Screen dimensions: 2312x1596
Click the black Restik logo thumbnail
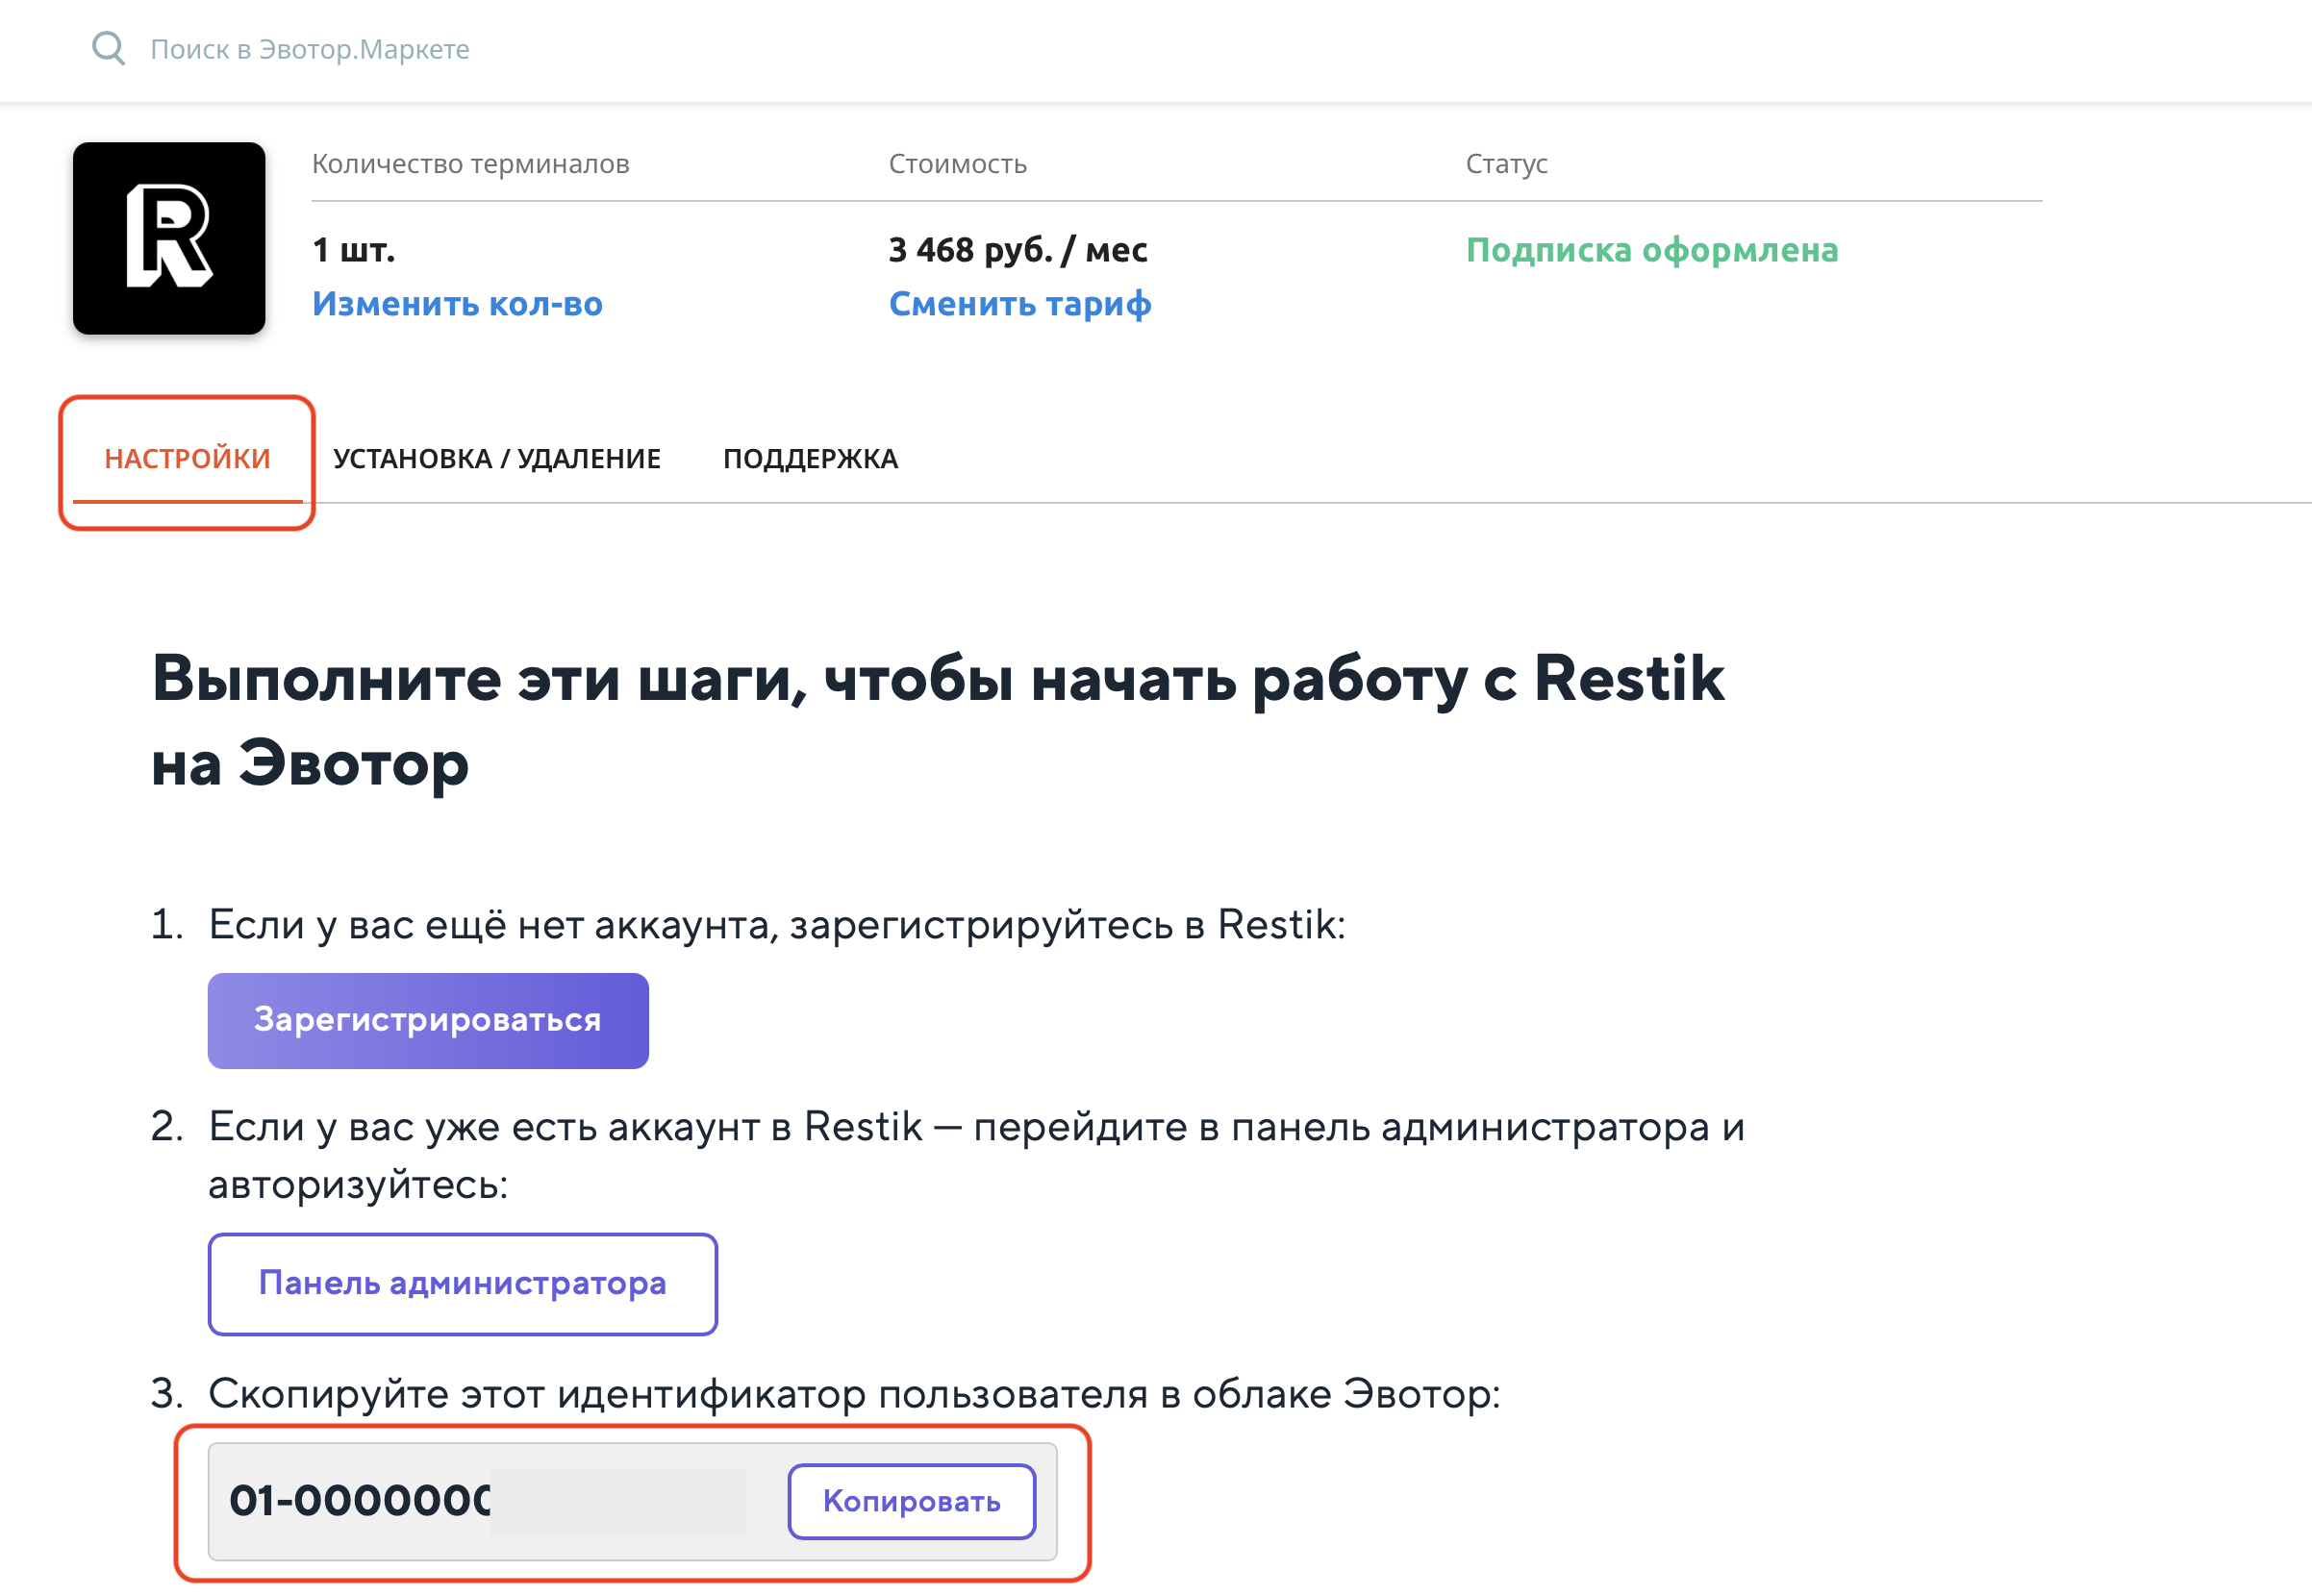click(x=169, y=238)
